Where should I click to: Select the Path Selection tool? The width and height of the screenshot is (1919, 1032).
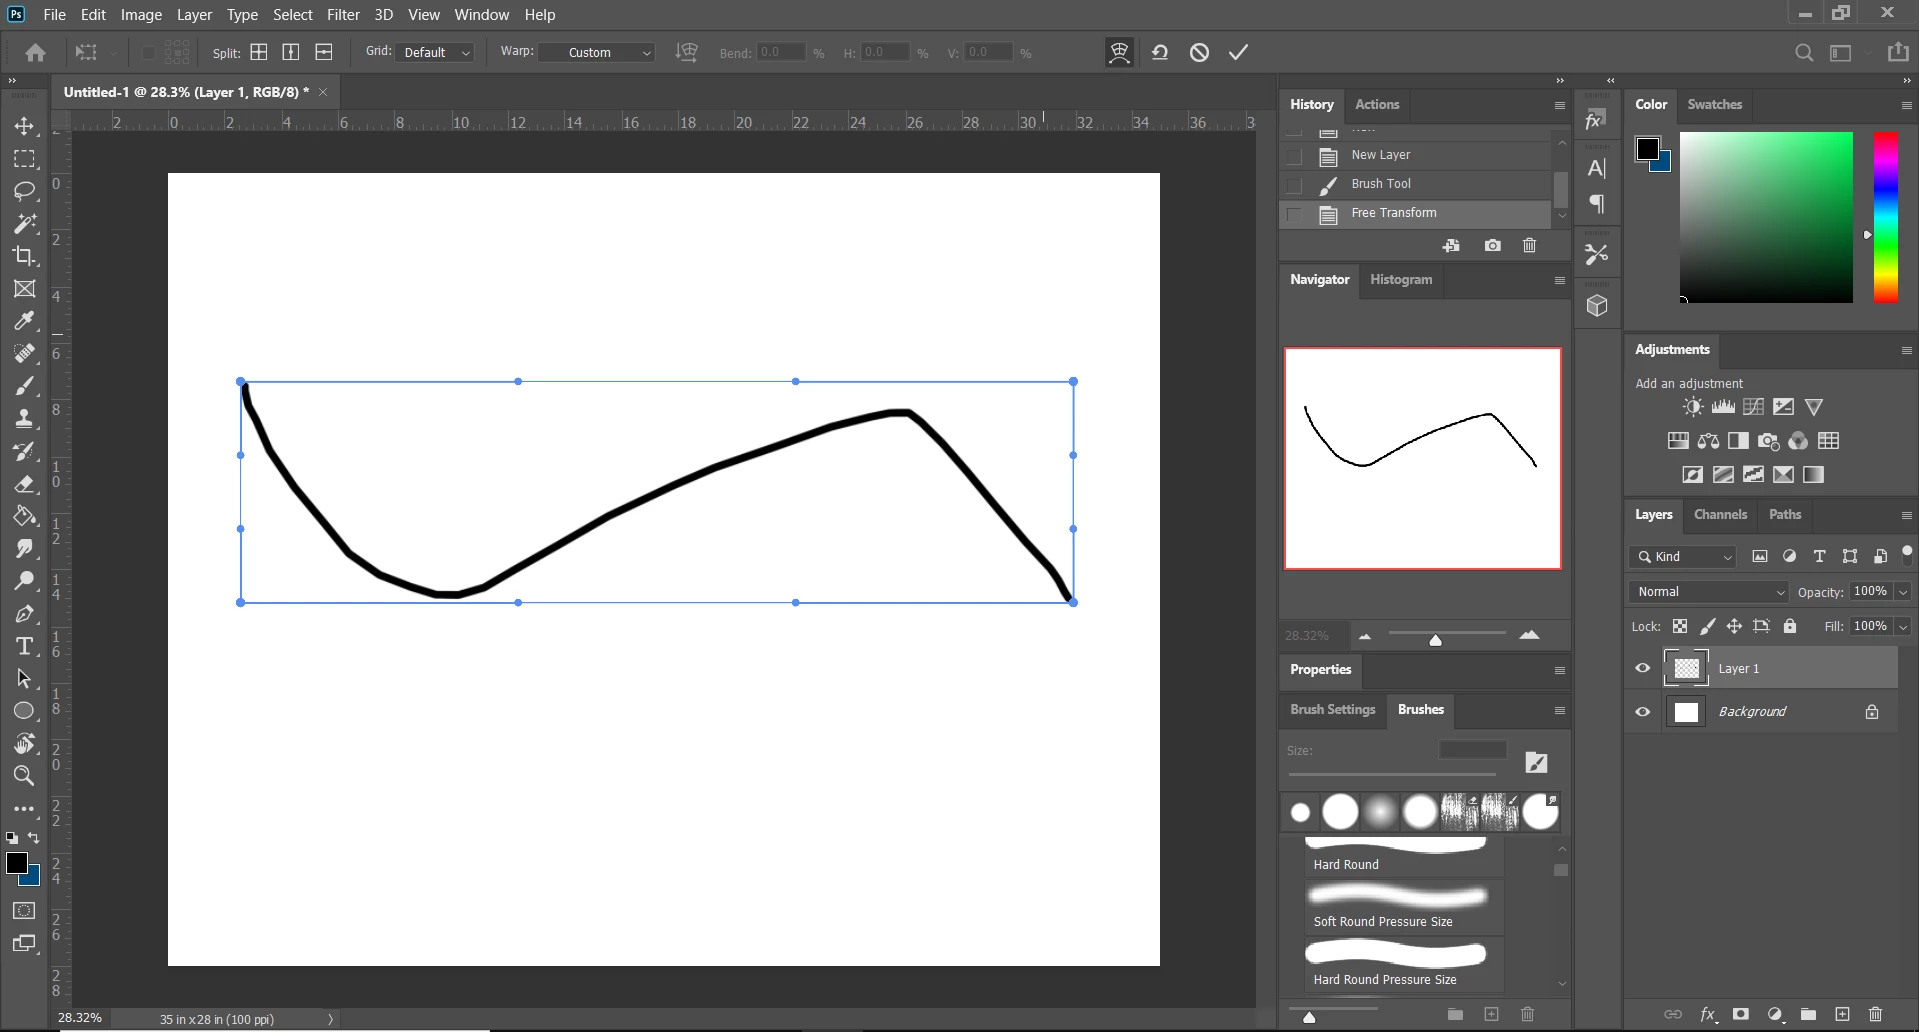(x=24, y=679)
